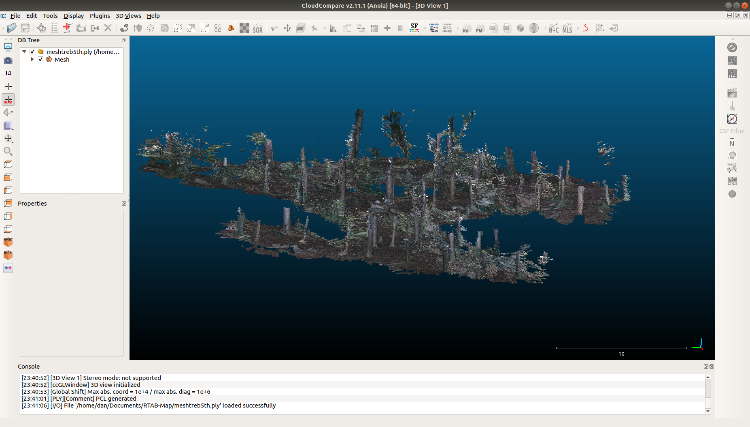750x427 pixels.
Task: Click the Open file icon in toolbar
Action: (x=10, y=28)
